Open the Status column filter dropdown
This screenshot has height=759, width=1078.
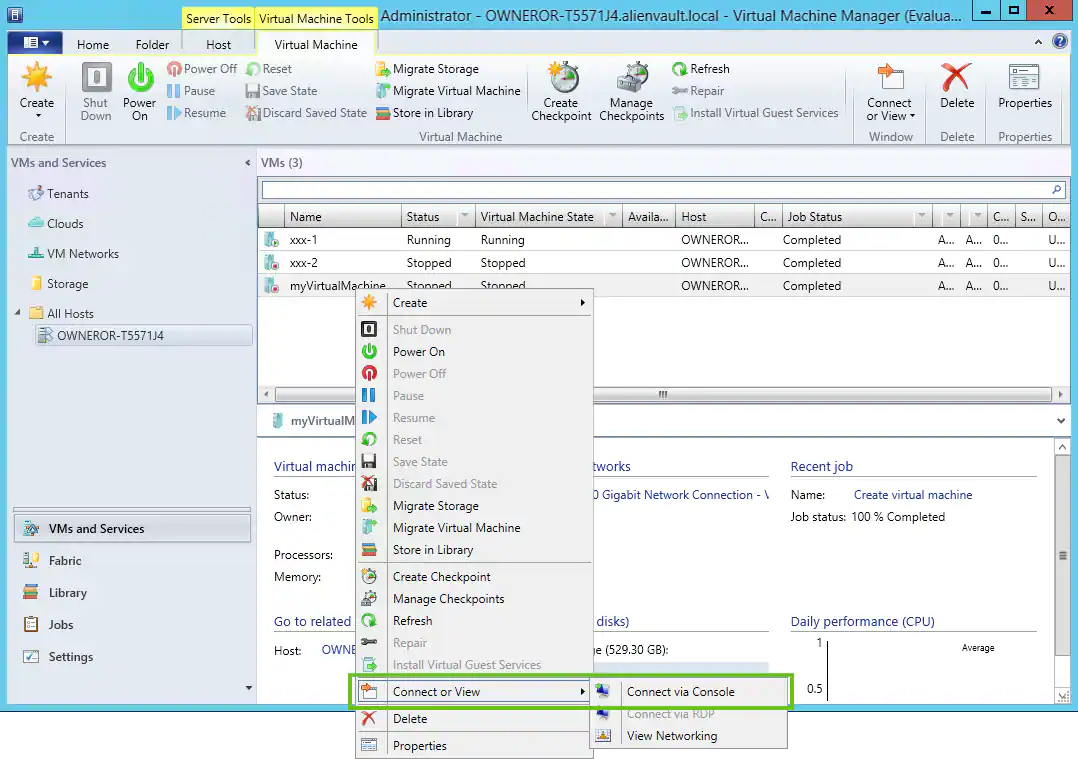464,217
